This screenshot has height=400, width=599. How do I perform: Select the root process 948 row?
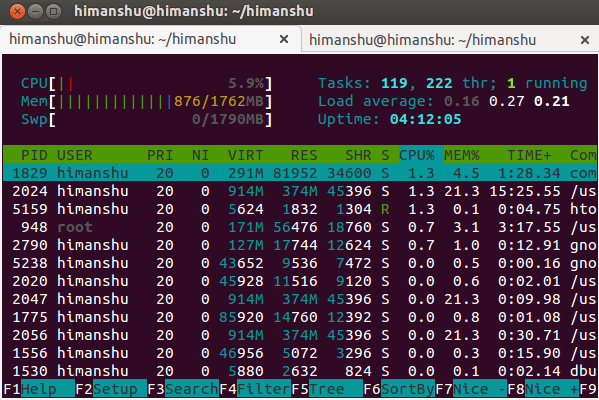click(x=300, y=227)
